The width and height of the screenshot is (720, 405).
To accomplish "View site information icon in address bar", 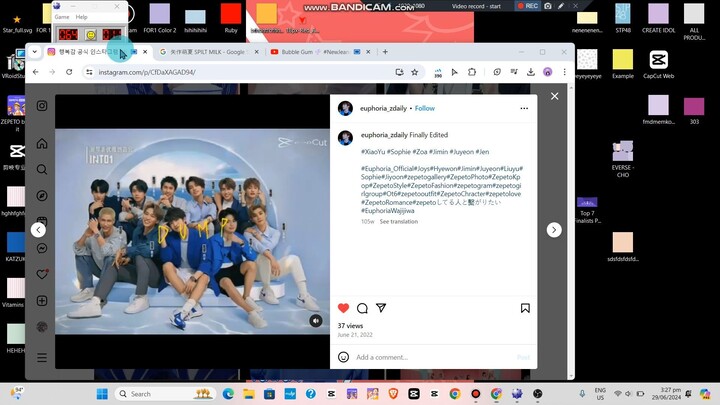I will (x=89, y=72).
